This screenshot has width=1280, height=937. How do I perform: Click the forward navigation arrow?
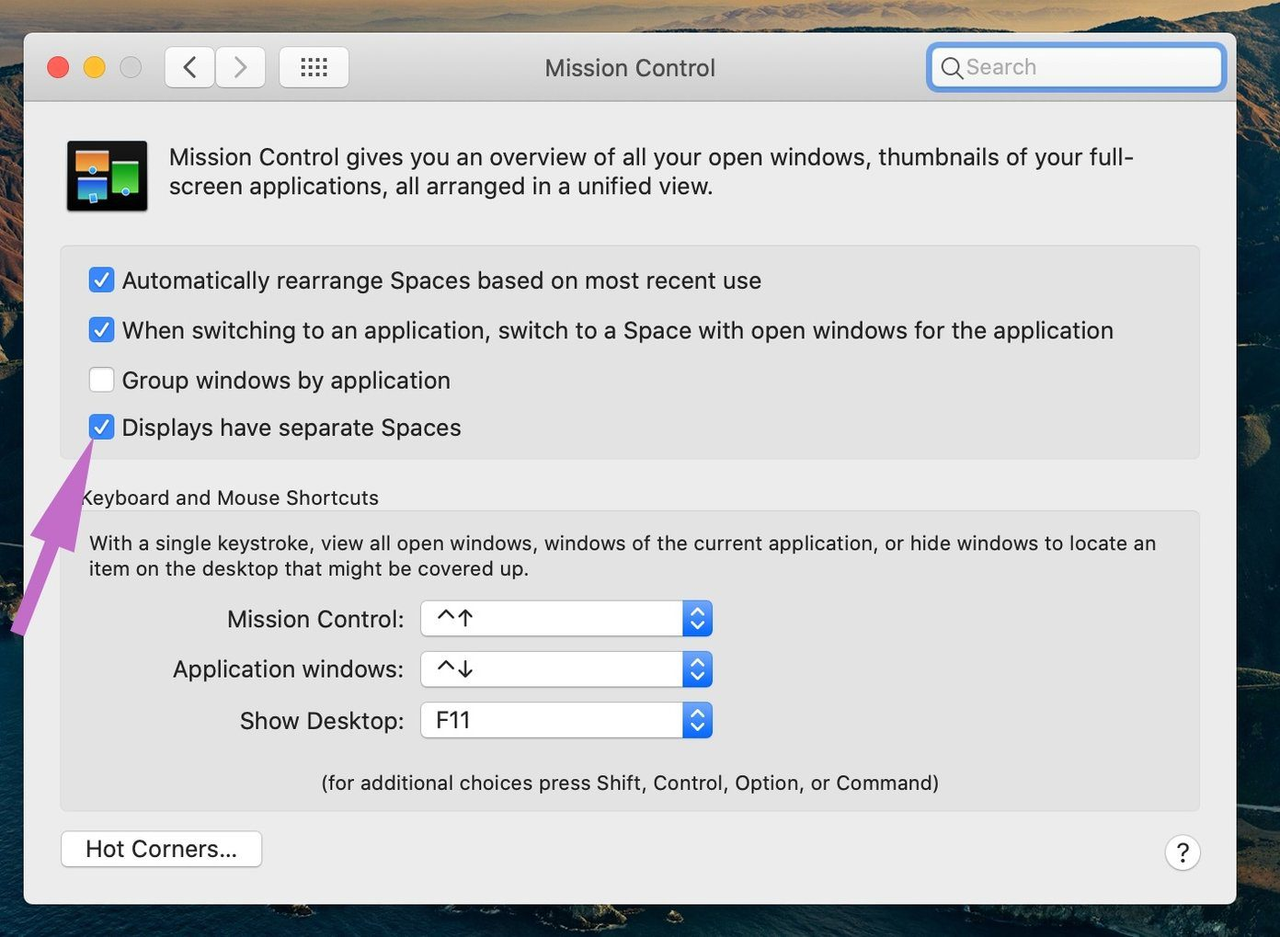240,67
